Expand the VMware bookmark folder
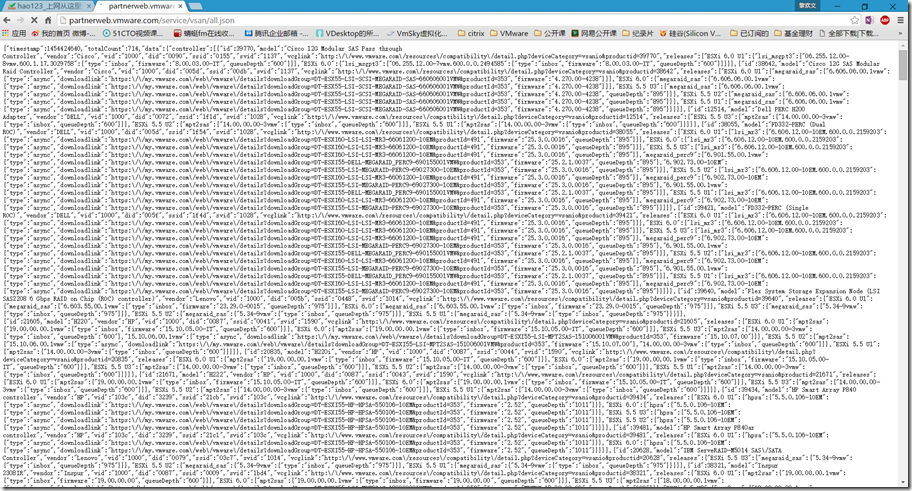The width and height of the screenshot is (912, 491). coord(509,33)
